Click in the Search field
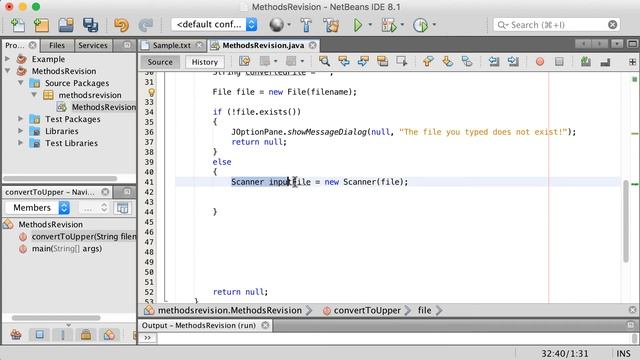Image resolution: width=640 pixels, height=360 pixels. click(x=556, y=25)
